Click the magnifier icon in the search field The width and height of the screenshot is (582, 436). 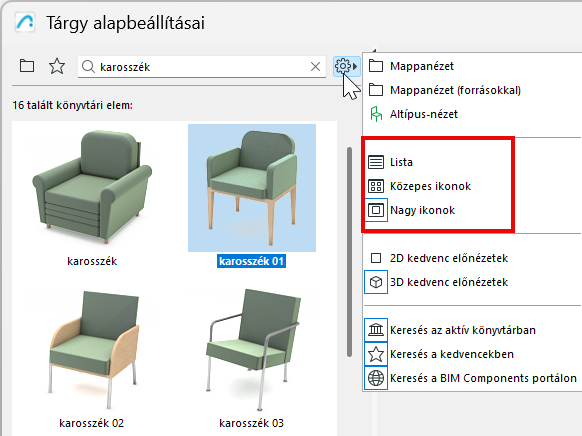(x=88, y=67)
